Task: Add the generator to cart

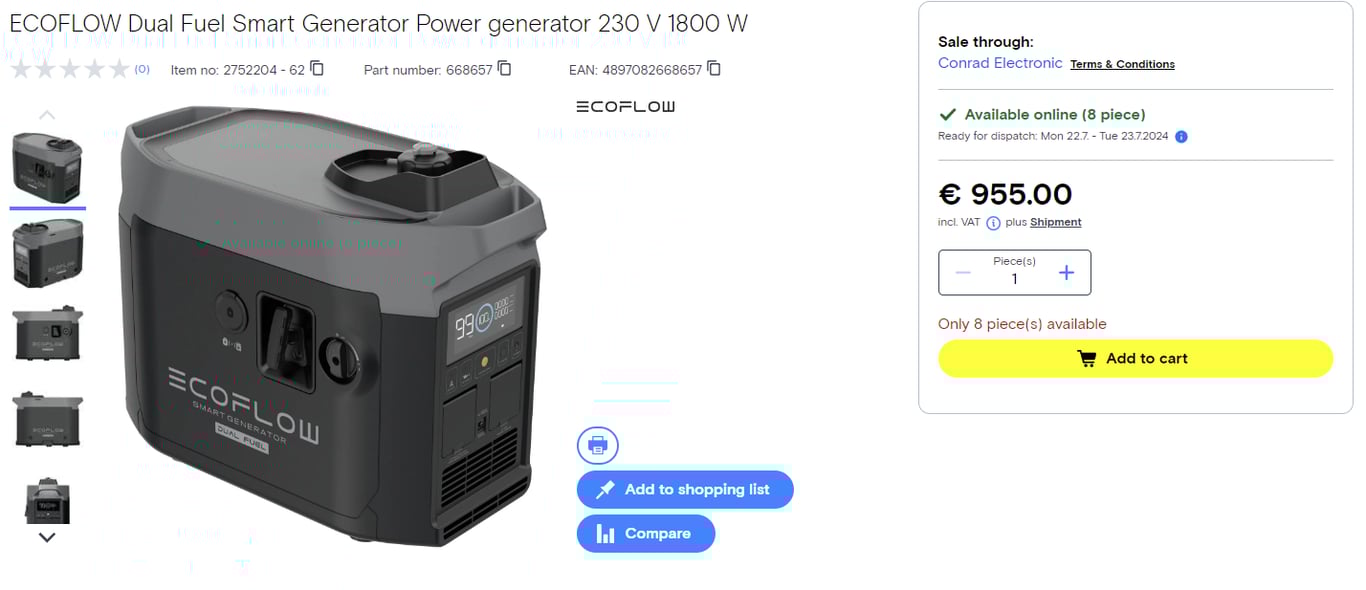Action: coord(1135,359)
